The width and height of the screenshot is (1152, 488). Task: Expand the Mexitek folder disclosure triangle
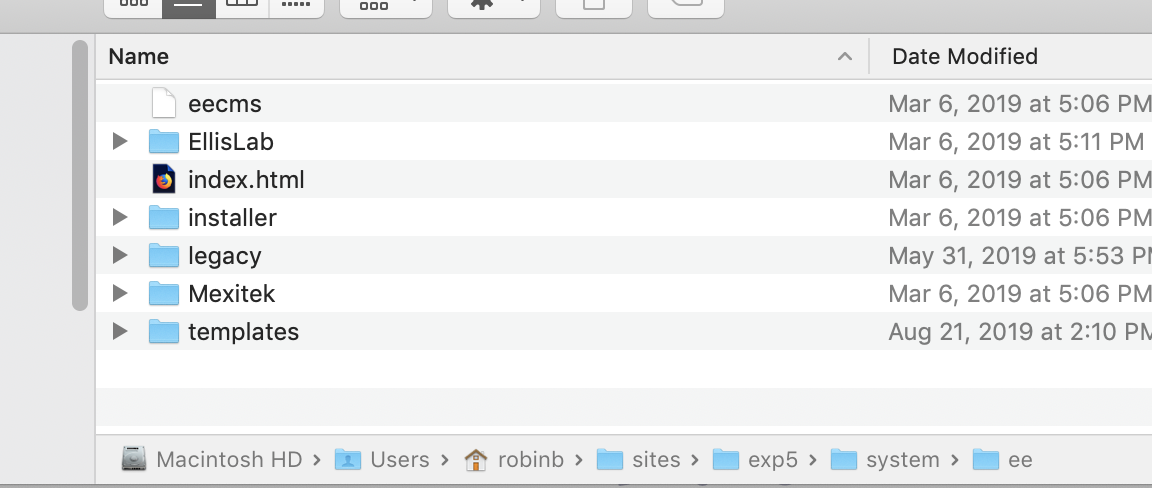click(x=120, y=293)
